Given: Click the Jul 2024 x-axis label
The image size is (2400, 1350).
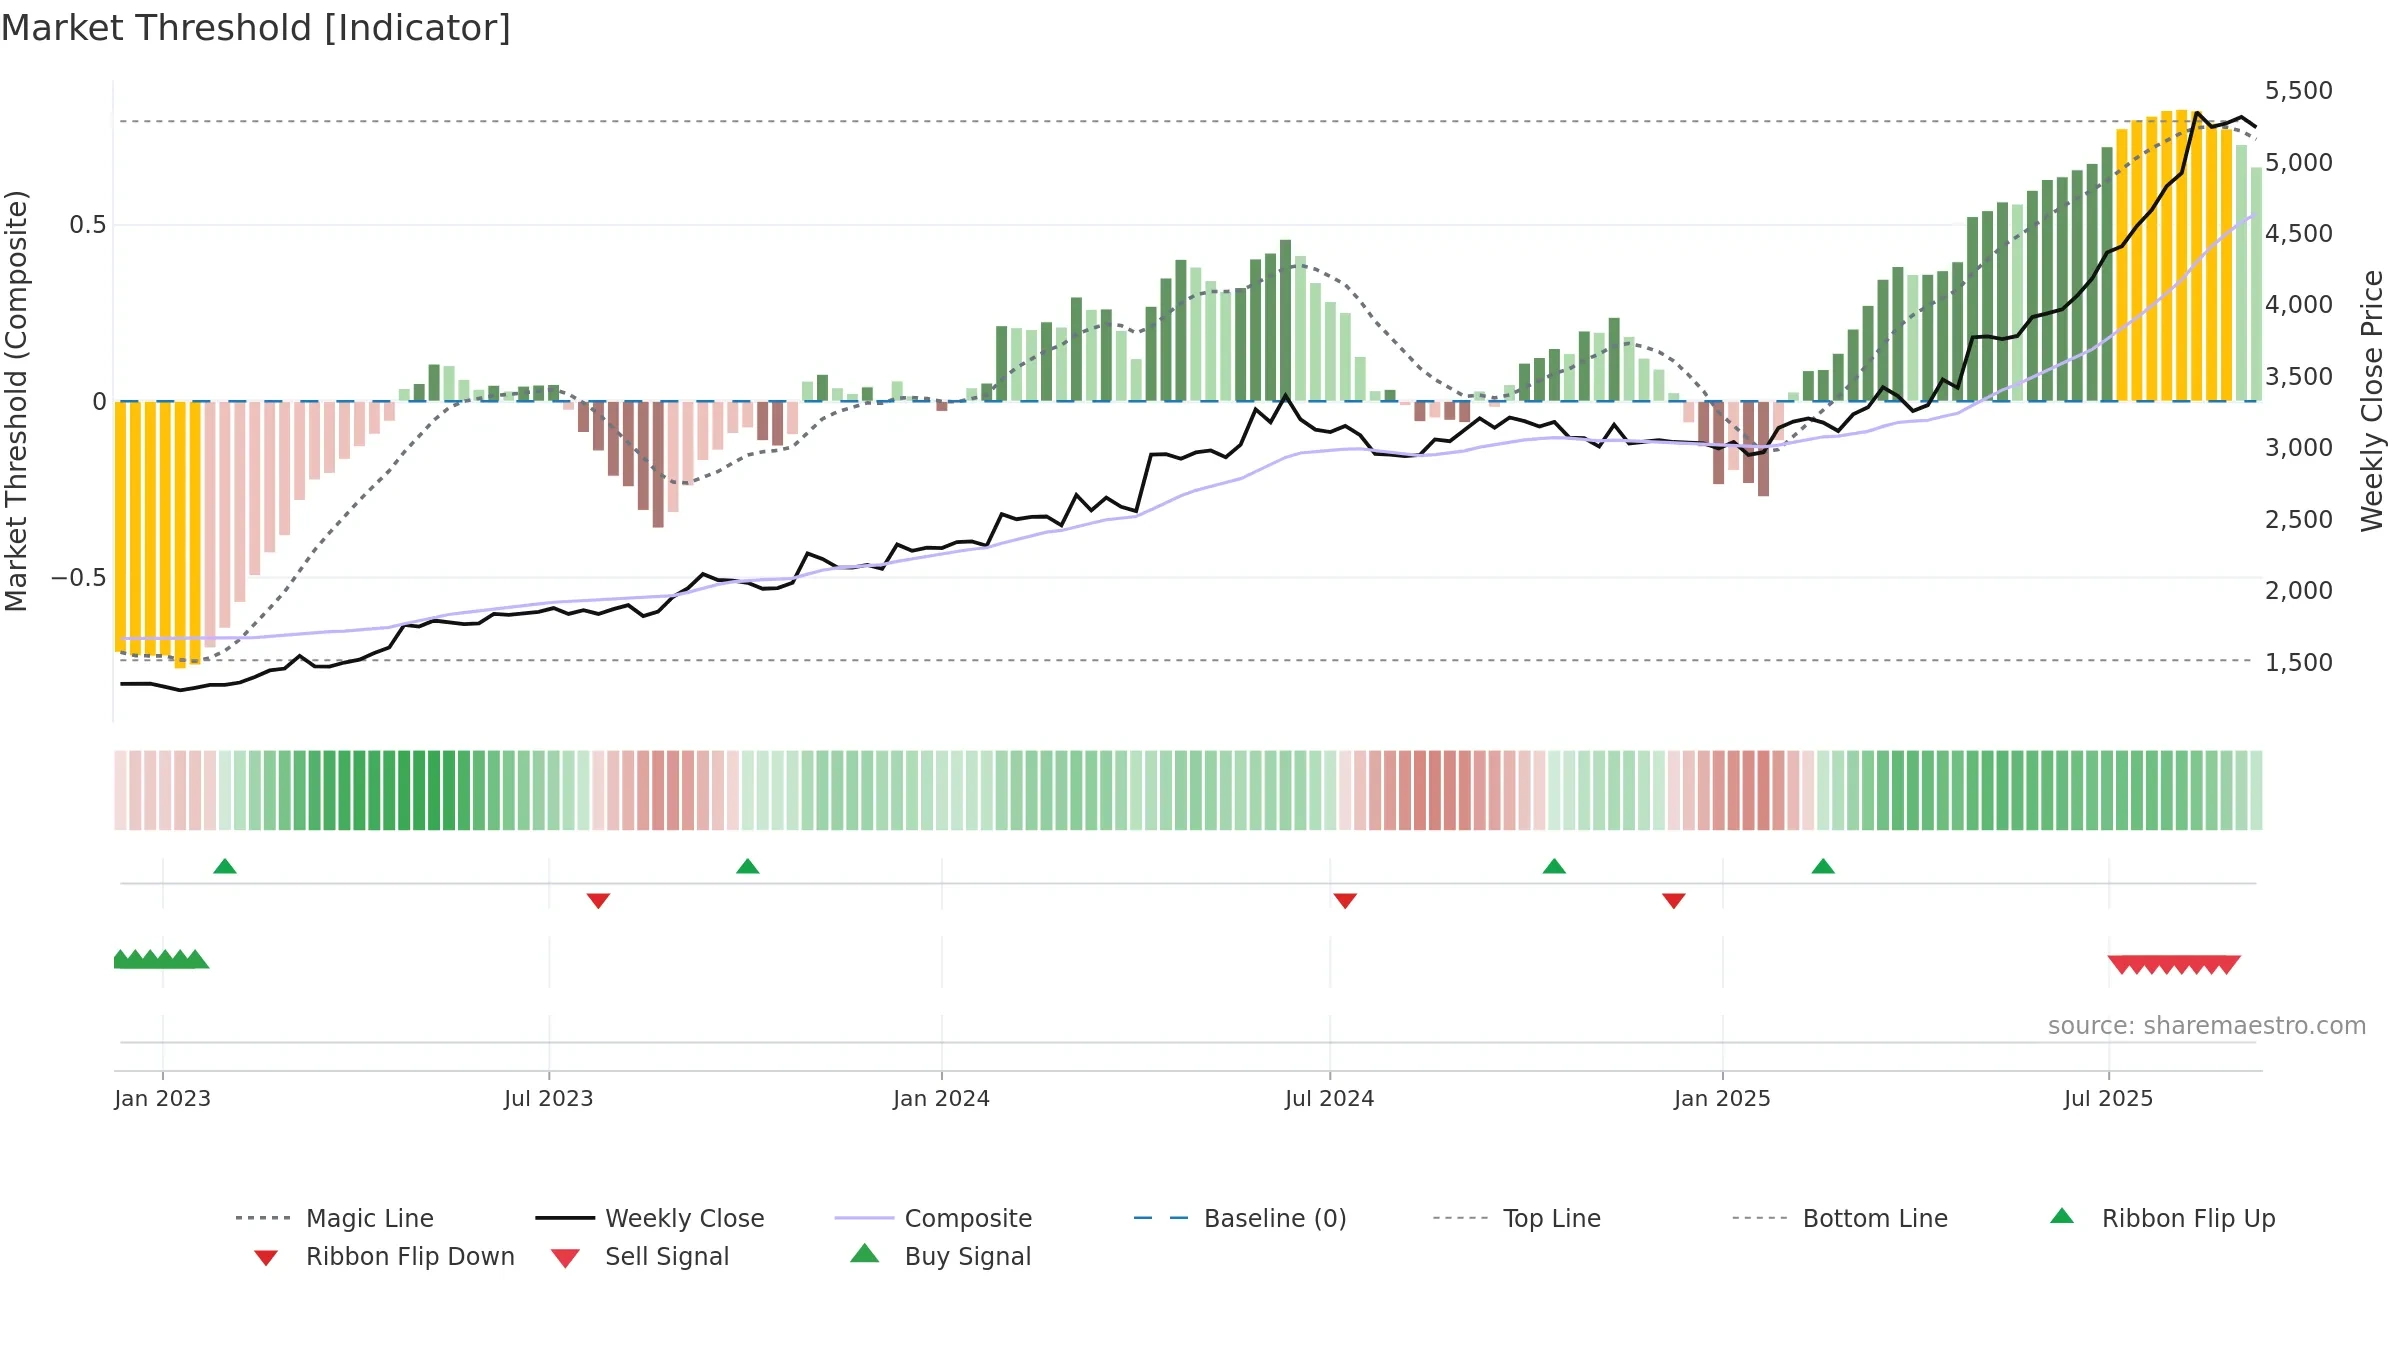Looking at the screenshot, I should pyautogui.click(x=1329, y=1098).
